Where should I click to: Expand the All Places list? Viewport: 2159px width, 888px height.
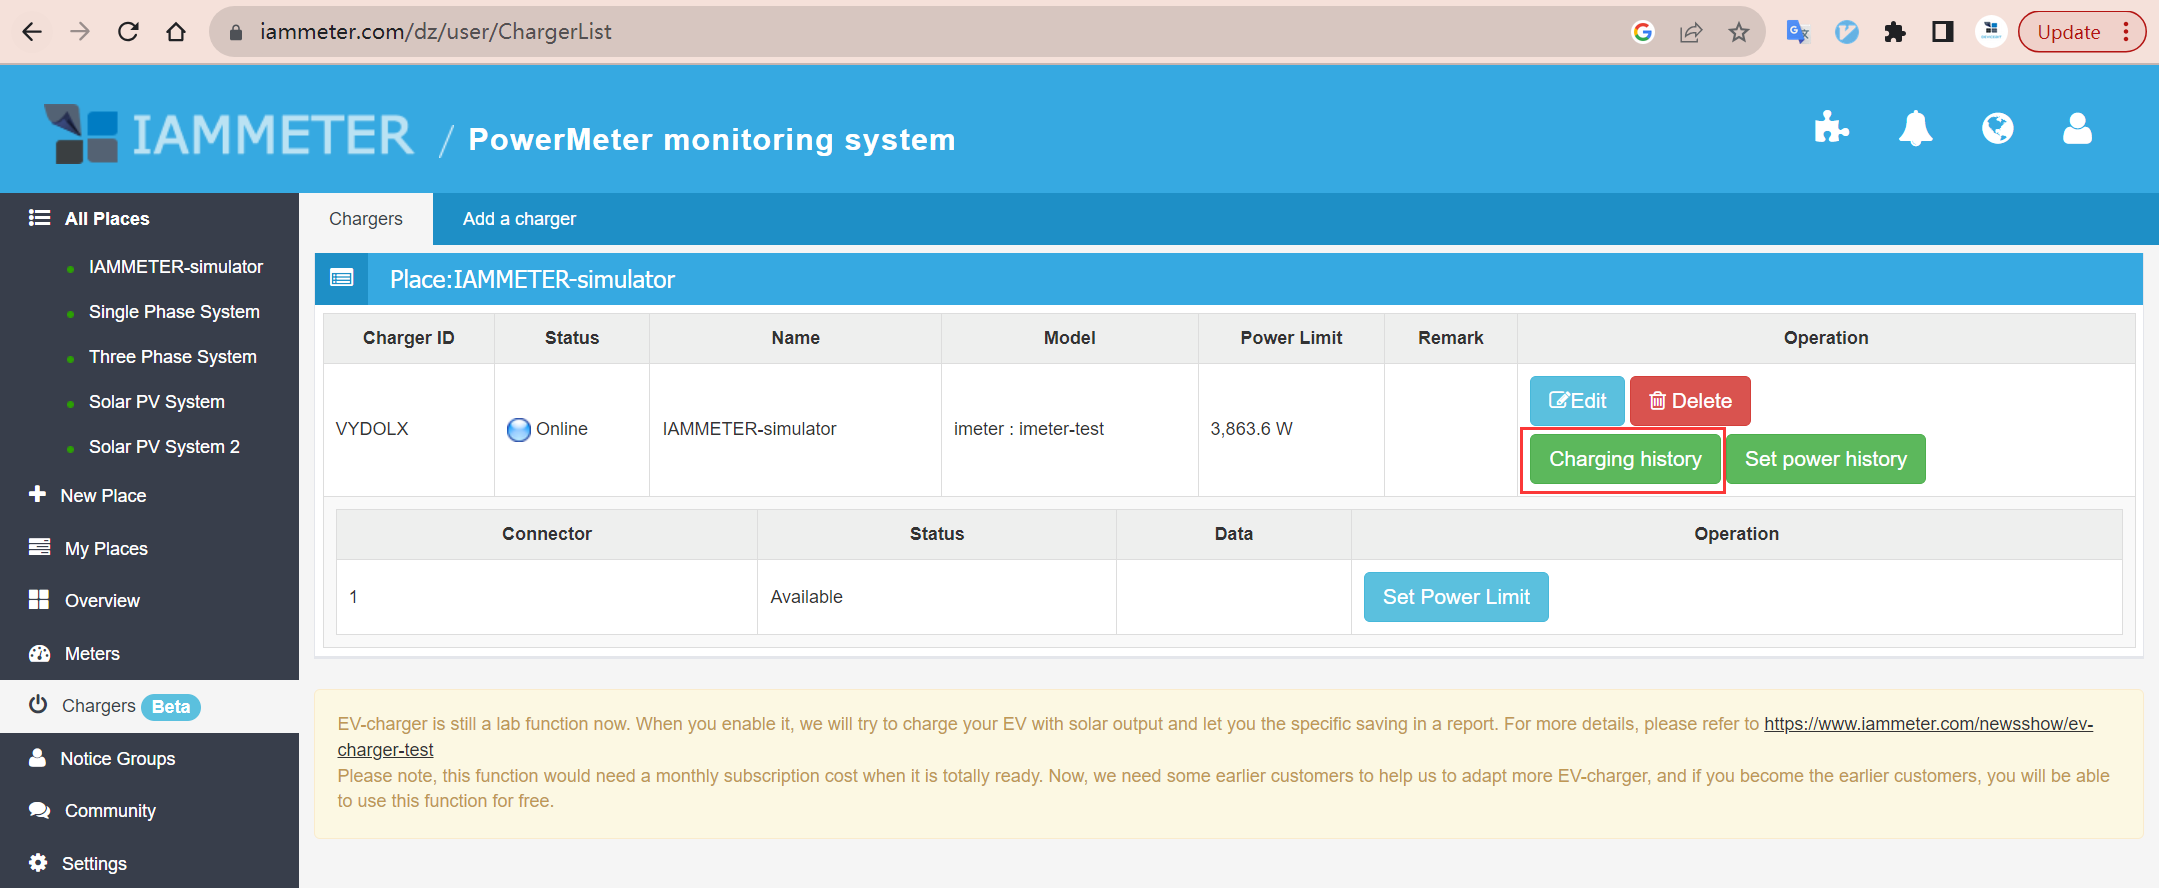(106, 218)
